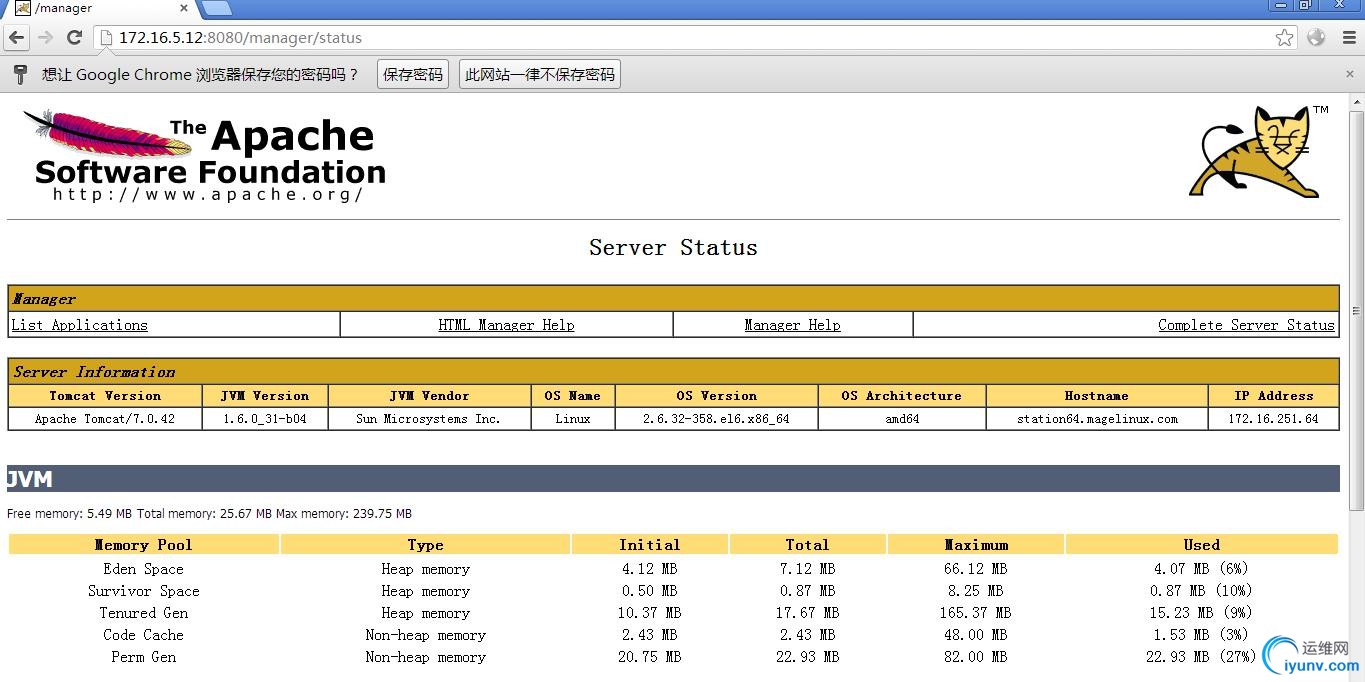
Task: Go forward with the browser forward arrow
Action: [x=45, y=38]
